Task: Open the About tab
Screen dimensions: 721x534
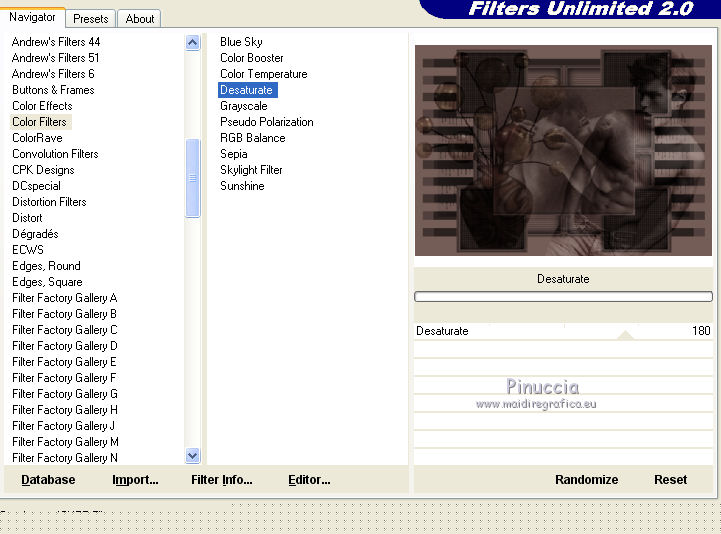Action: (140, 19)
